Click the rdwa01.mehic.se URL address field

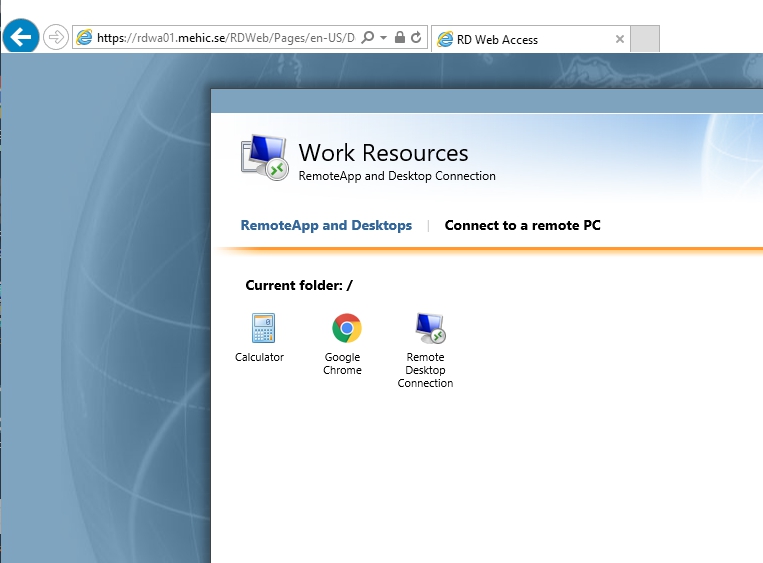[x=225, y=38]
